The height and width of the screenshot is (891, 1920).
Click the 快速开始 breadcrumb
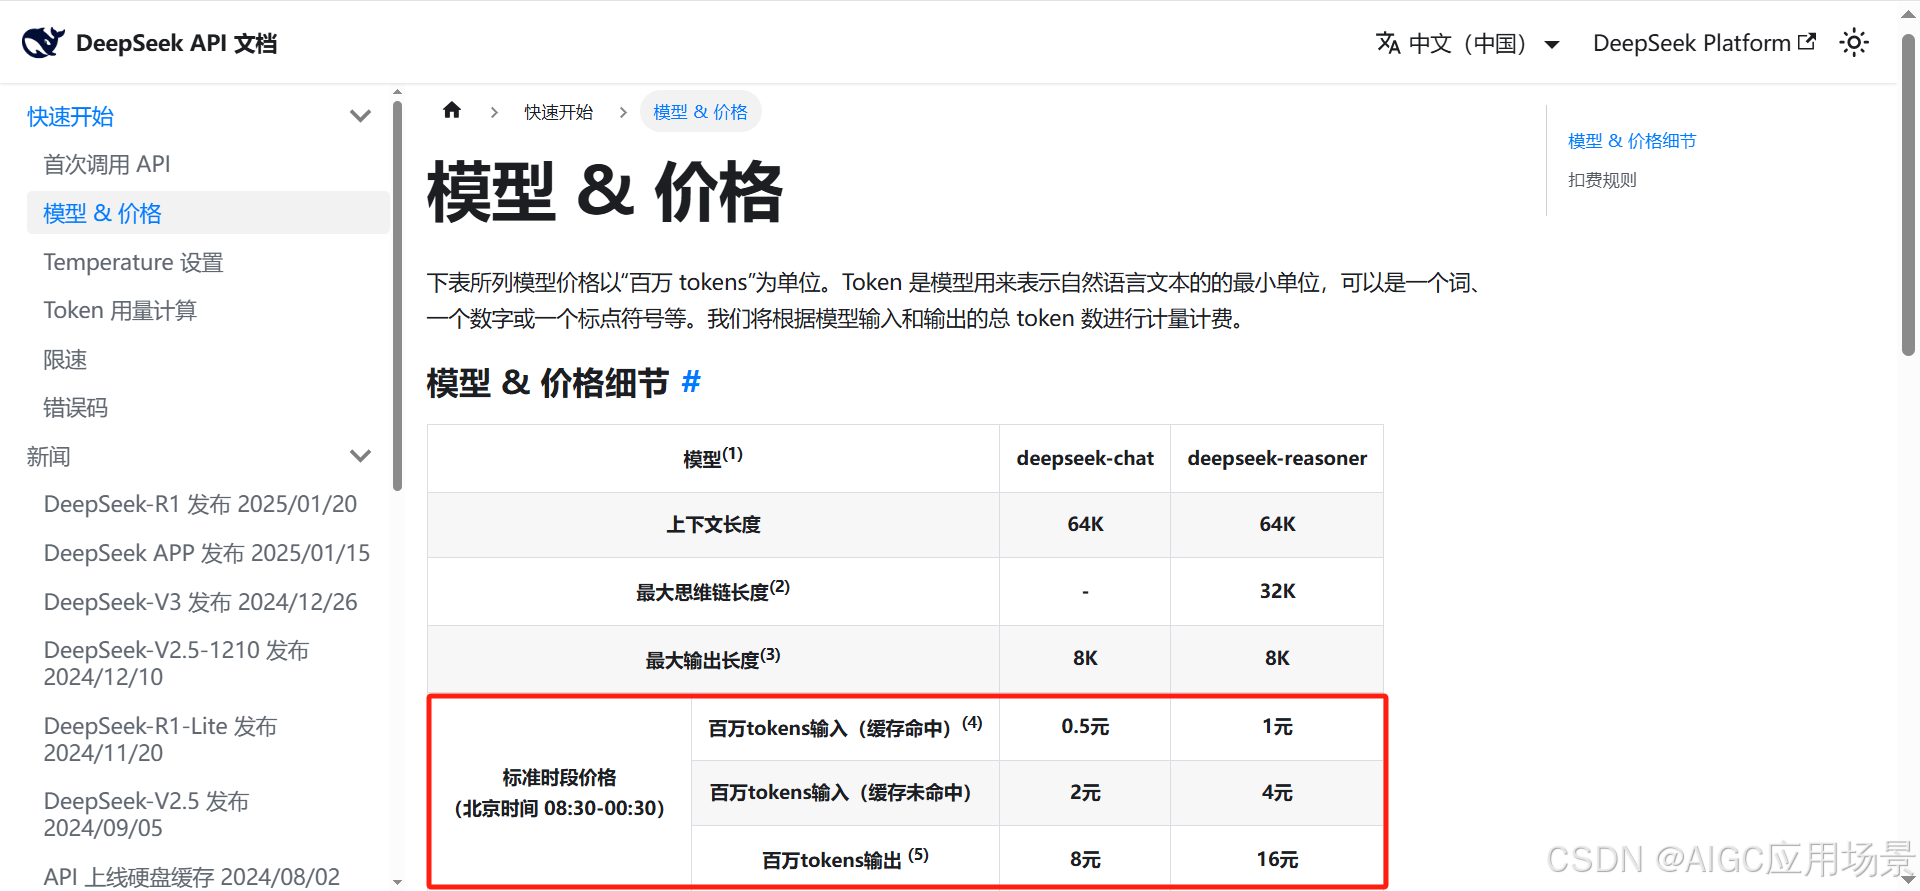click(x=558, y=112)
